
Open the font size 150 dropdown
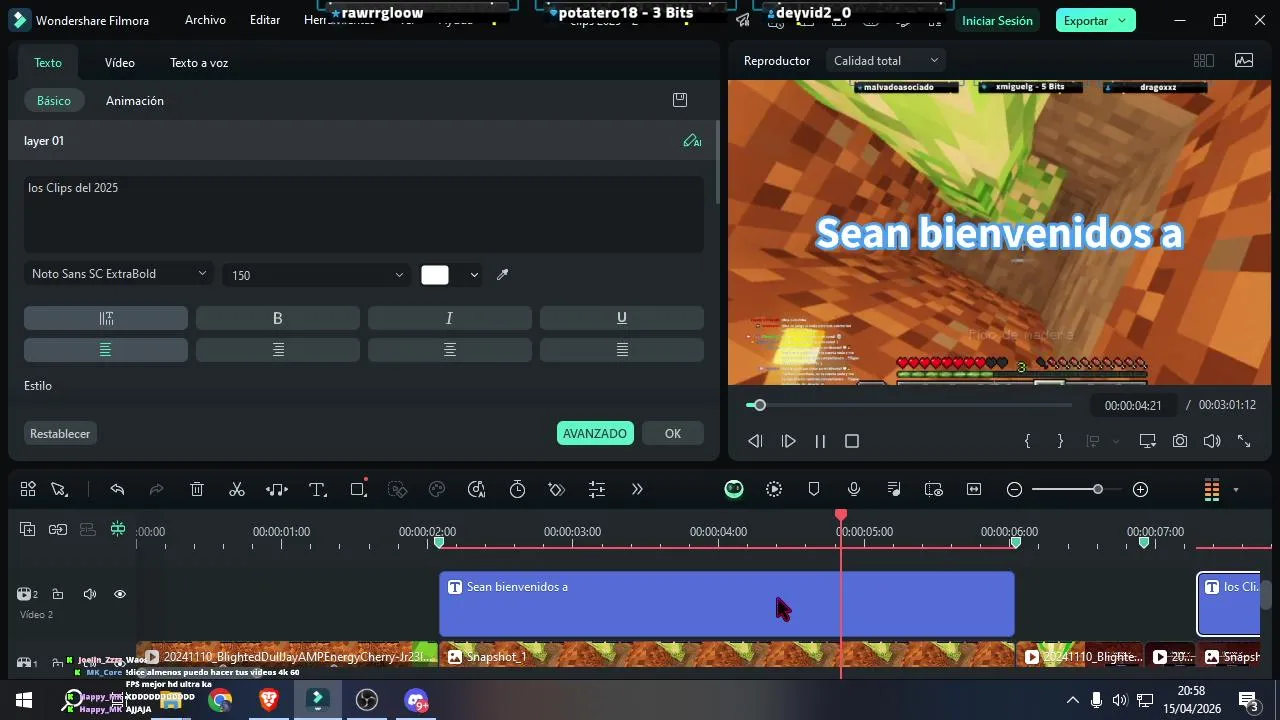click(x=317, y=275)
